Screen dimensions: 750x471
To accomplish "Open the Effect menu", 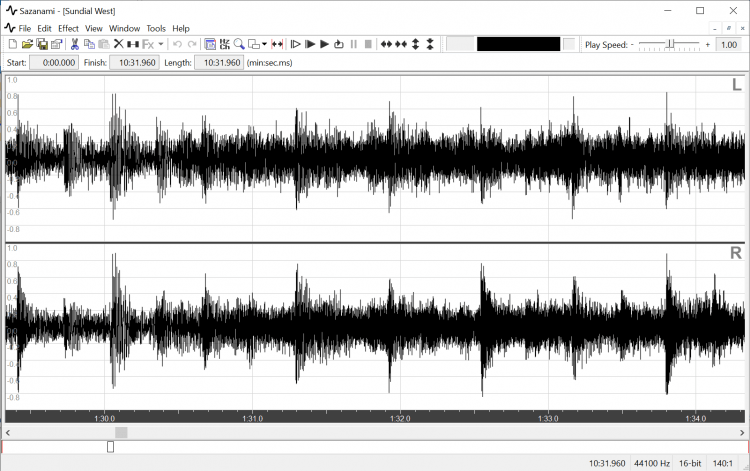I will (x=68, y=28).
